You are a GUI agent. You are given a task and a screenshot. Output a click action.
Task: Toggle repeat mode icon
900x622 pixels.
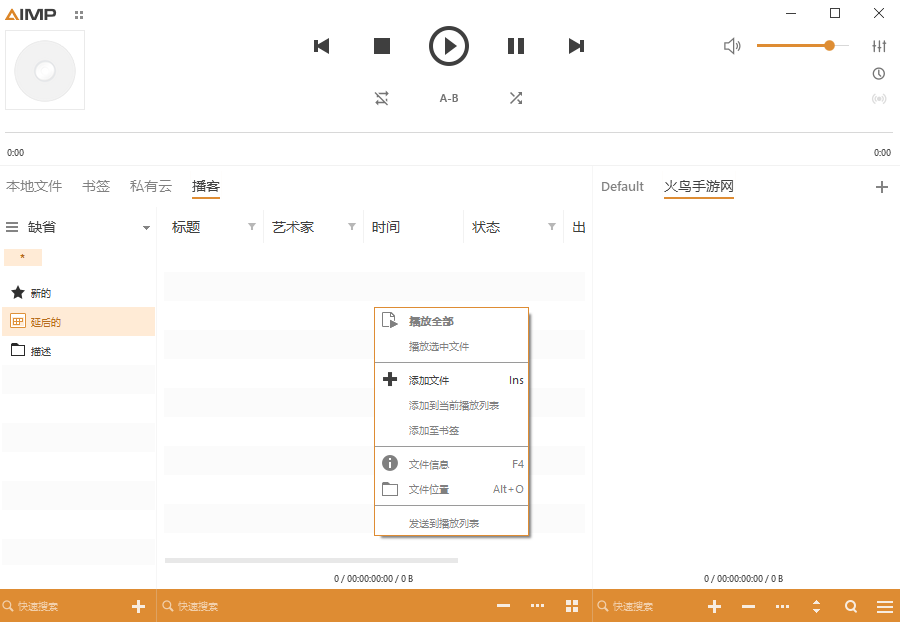click(x=382, y=98)
